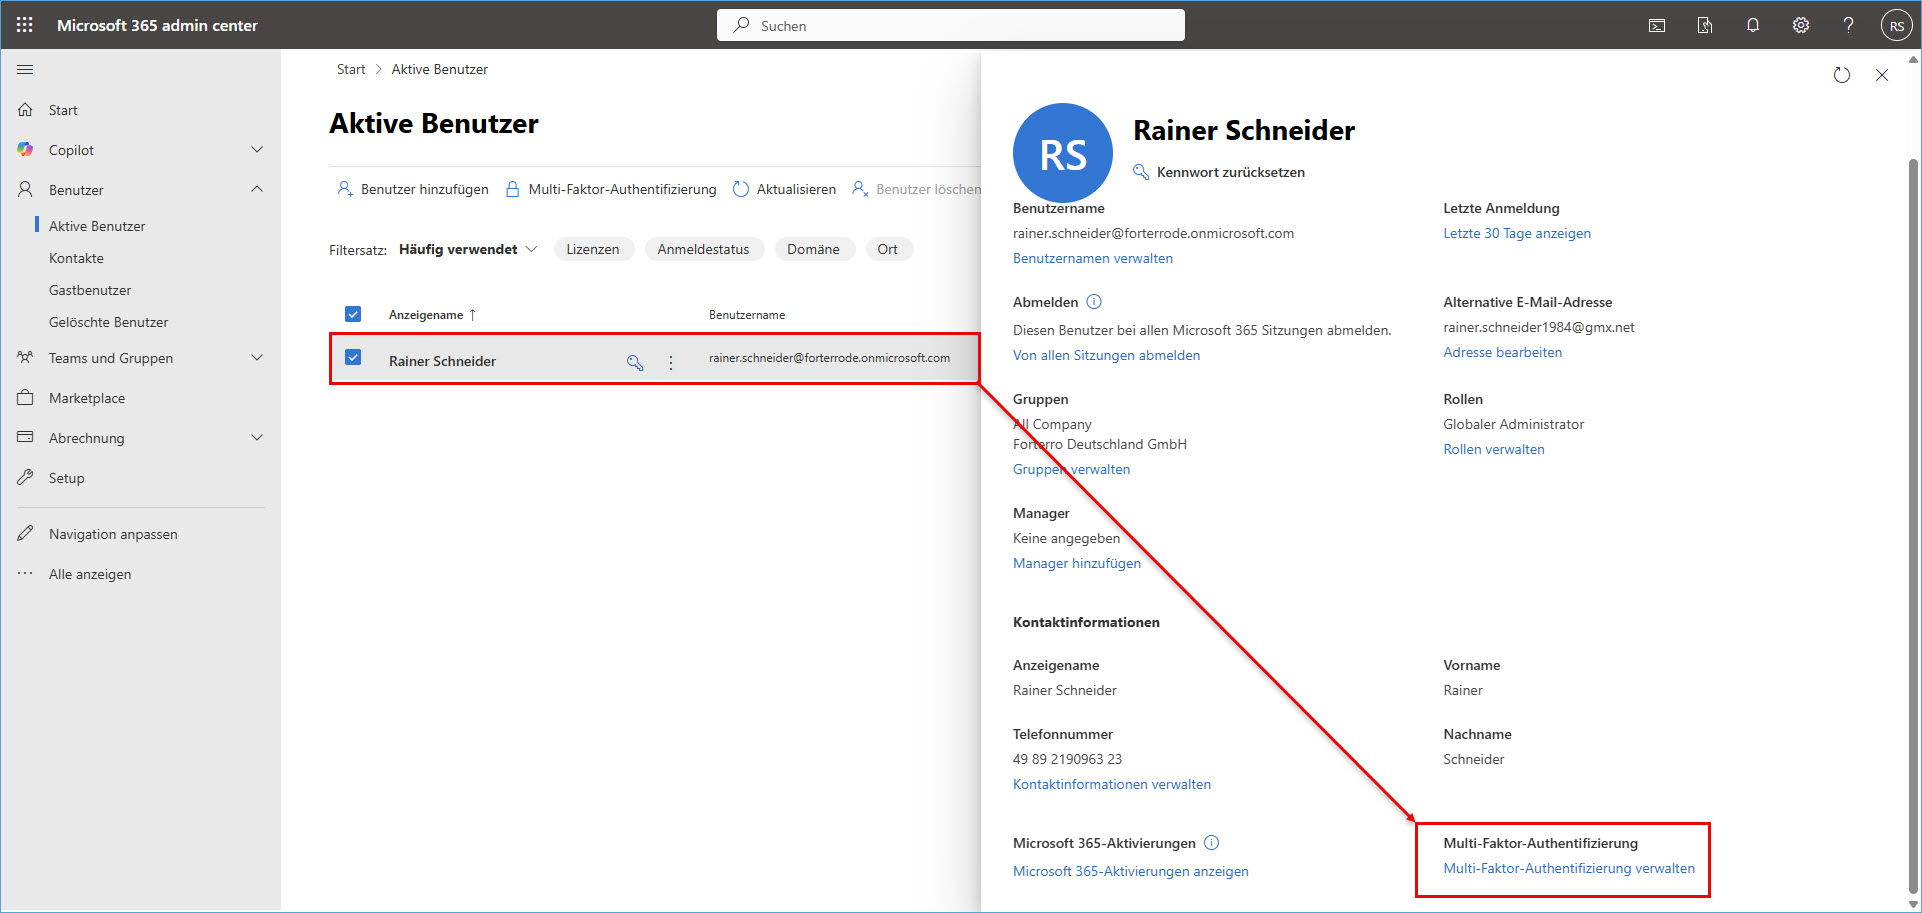Close the Rainer Schneider details panel
The height and width of the screenshot is (913, 1922).
1882,75
